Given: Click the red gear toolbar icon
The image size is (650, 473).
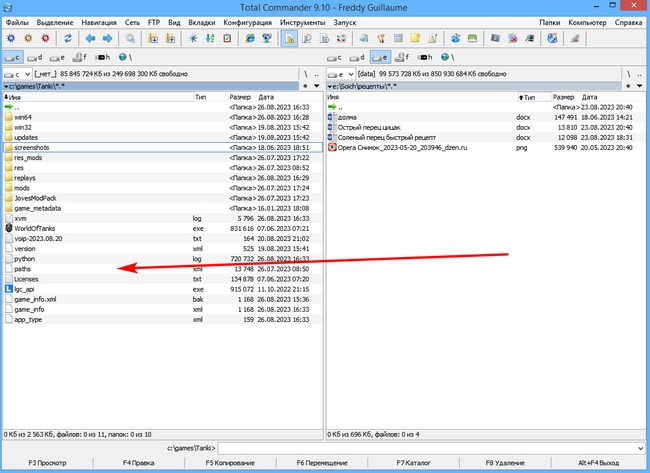Looking at the screenshot, I should pyautogui.click(x=45, y=39).
